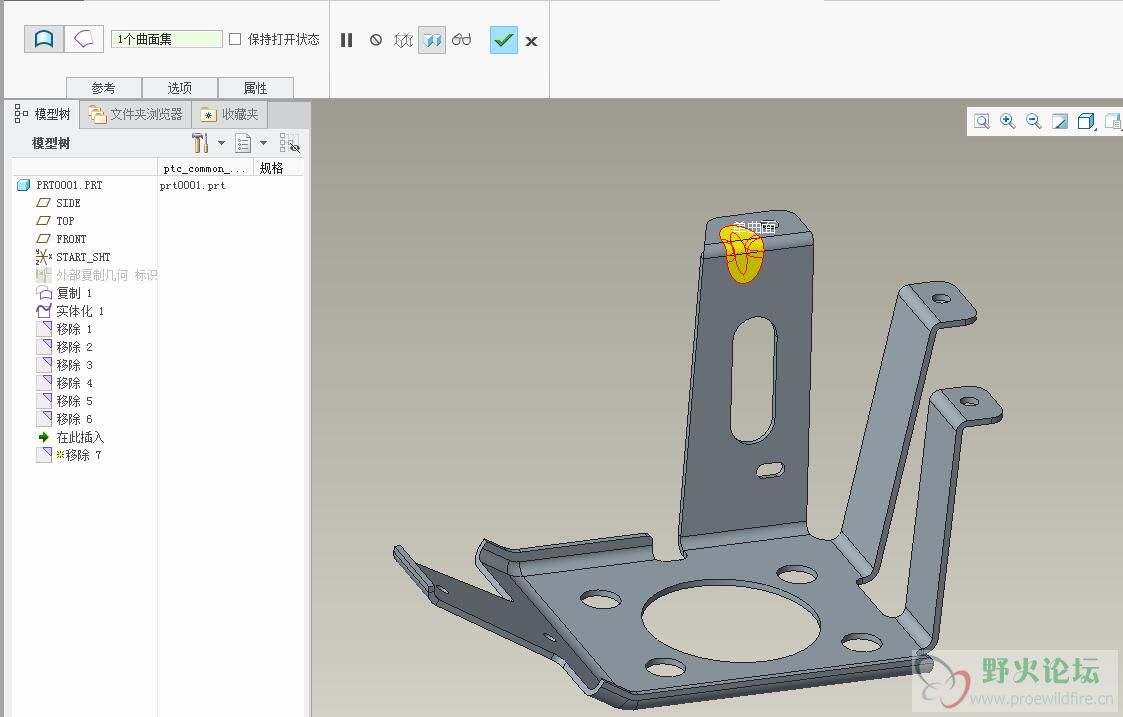Viewport: 1123px width, 717px height.
Task: Click the green insert-here arrow icon
Action: [44, 437]
